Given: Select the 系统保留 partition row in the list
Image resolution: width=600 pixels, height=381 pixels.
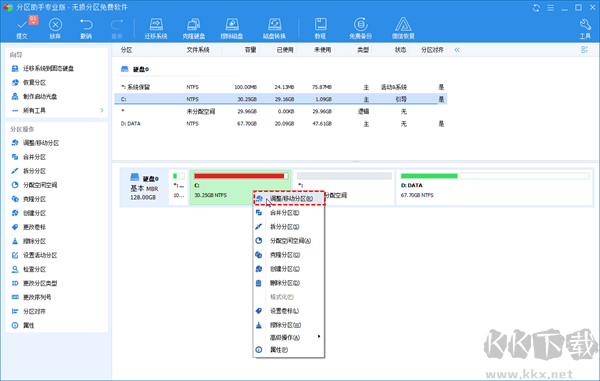Looking at the screenshot, I should click(281, 87).
